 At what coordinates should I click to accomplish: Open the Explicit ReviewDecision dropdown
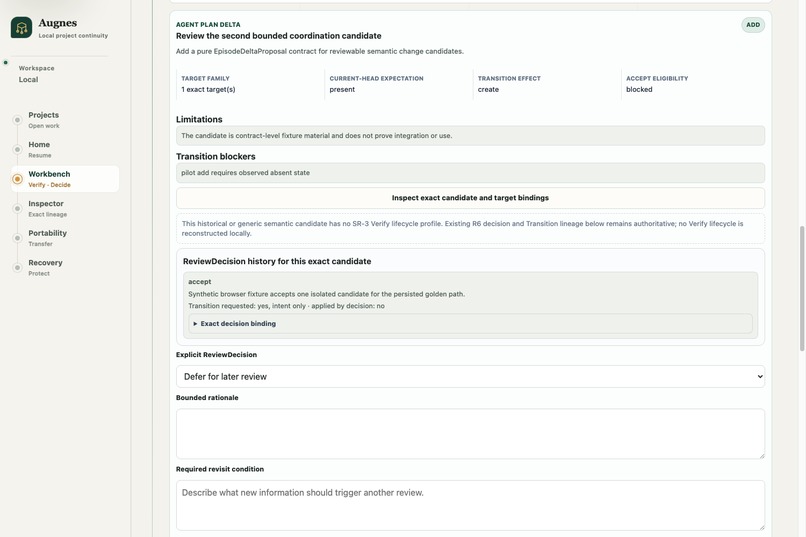(x=470, y=377)
